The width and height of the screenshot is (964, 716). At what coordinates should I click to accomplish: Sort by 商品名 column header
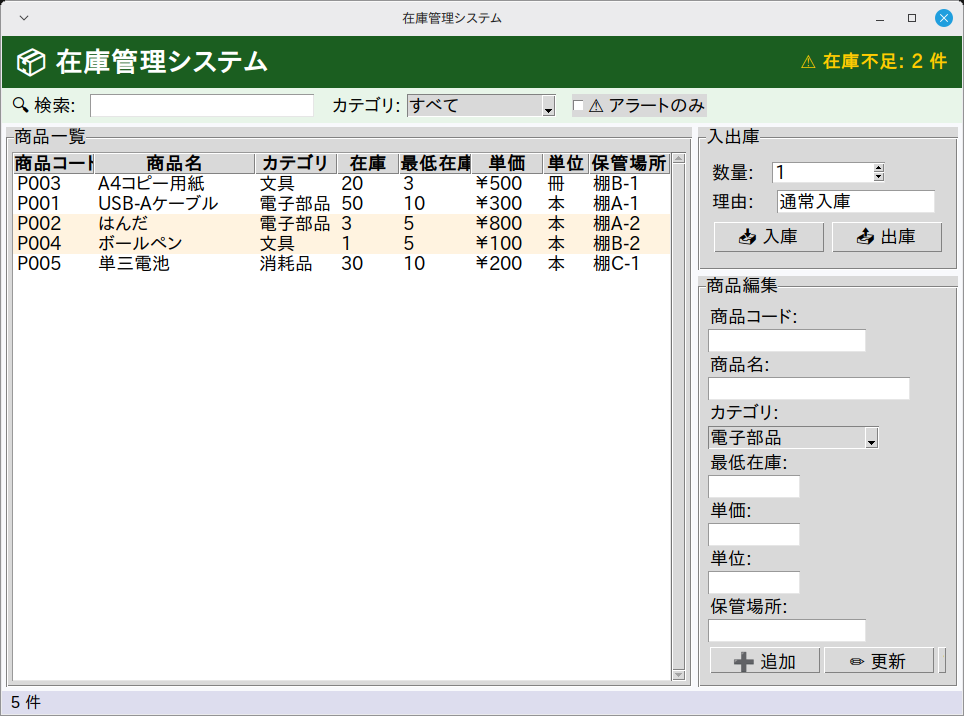click(x=175, y=163)
